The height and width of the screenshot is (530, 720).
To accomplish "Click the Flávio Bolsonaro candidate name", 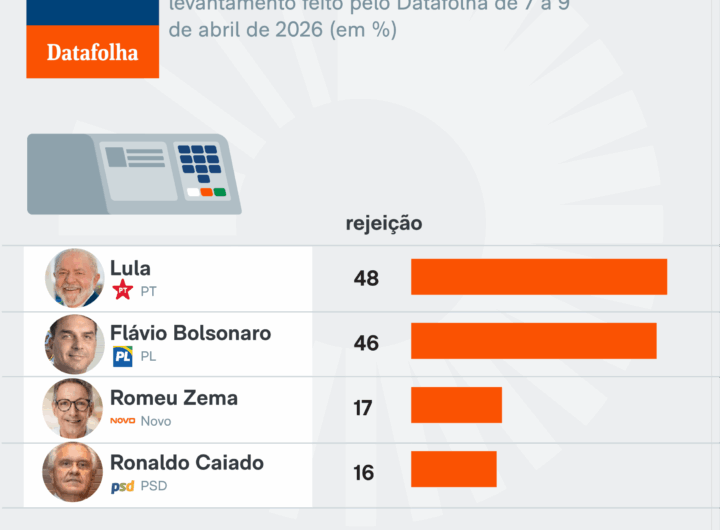I will pyautogui.click(x=190, y=333).
